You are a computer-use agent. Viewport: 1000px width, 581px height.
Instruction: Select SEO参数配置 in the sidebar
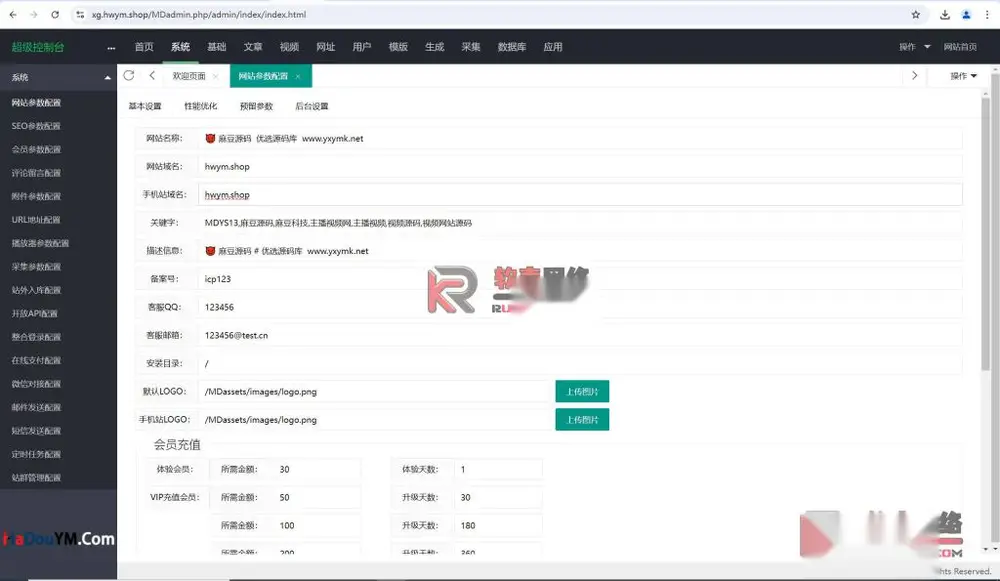click(36, 126)
